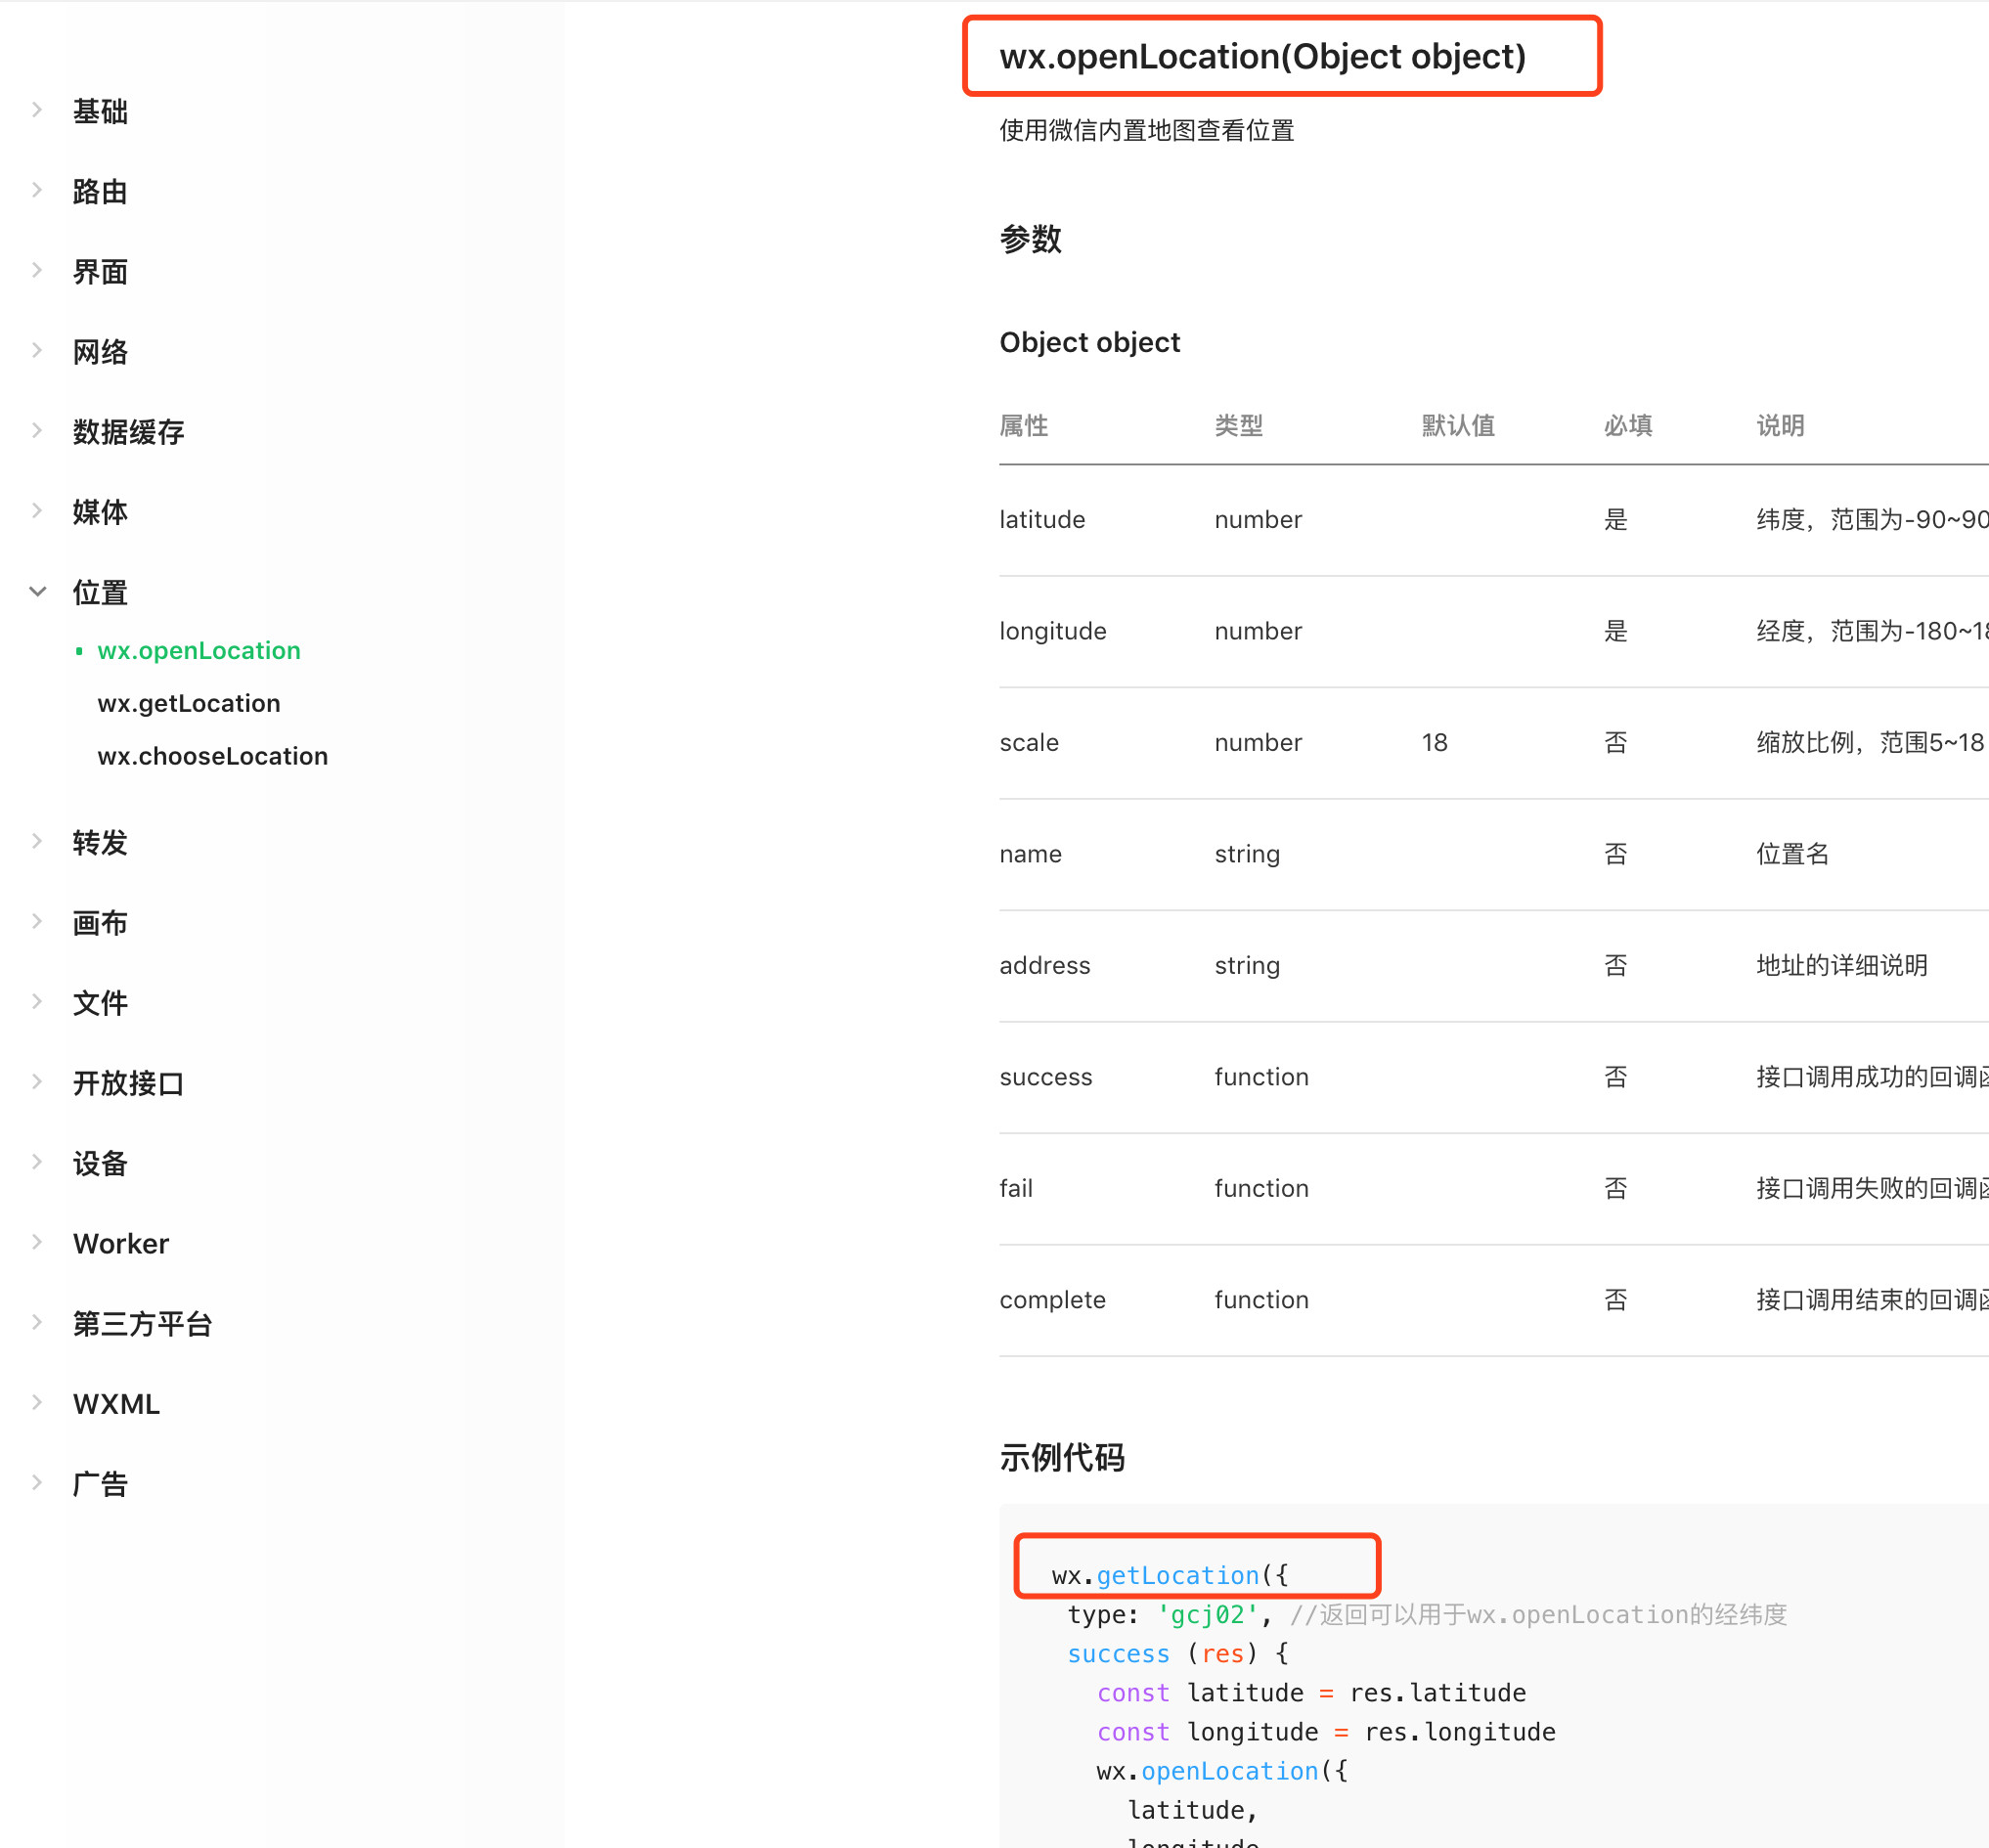Click the 默认值 column header
The width and height of the screenshot is (1989, 1848).
click(1458, 425)
